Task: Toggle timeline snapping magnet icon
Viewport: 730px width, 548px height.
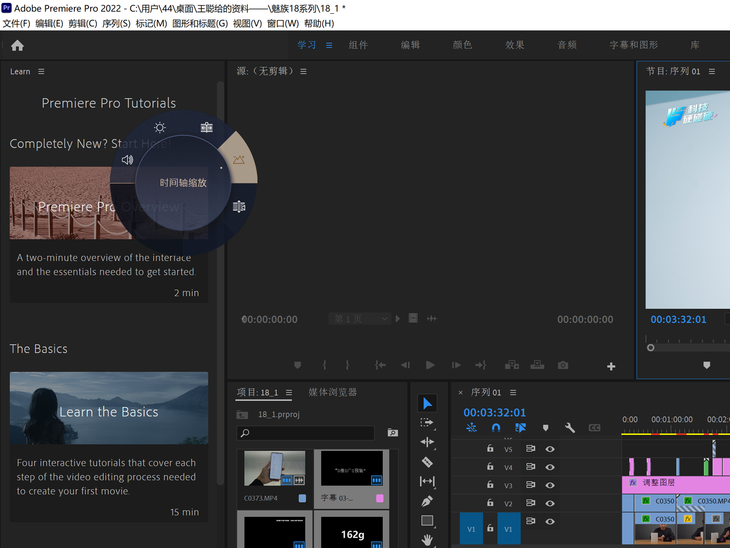Action: tap(496, 428)
